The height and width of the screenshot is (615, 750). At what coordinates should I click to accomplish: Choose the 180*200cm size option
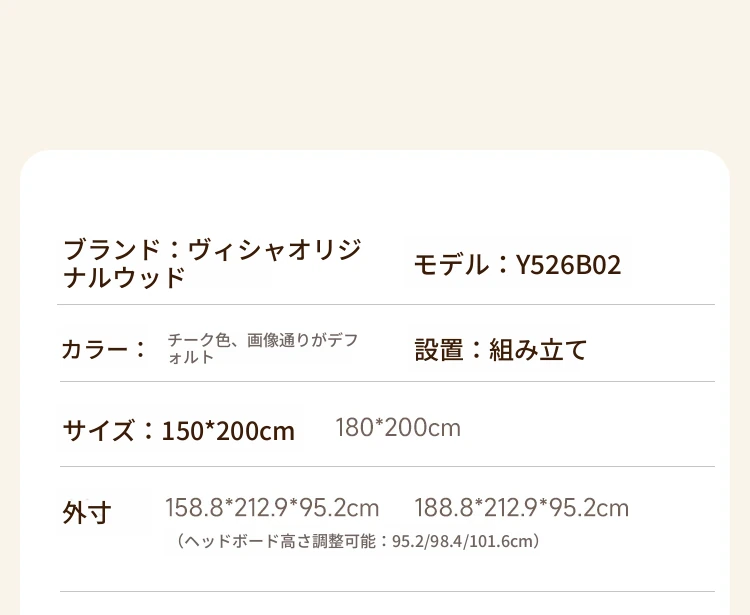click(x=398, y=428)
